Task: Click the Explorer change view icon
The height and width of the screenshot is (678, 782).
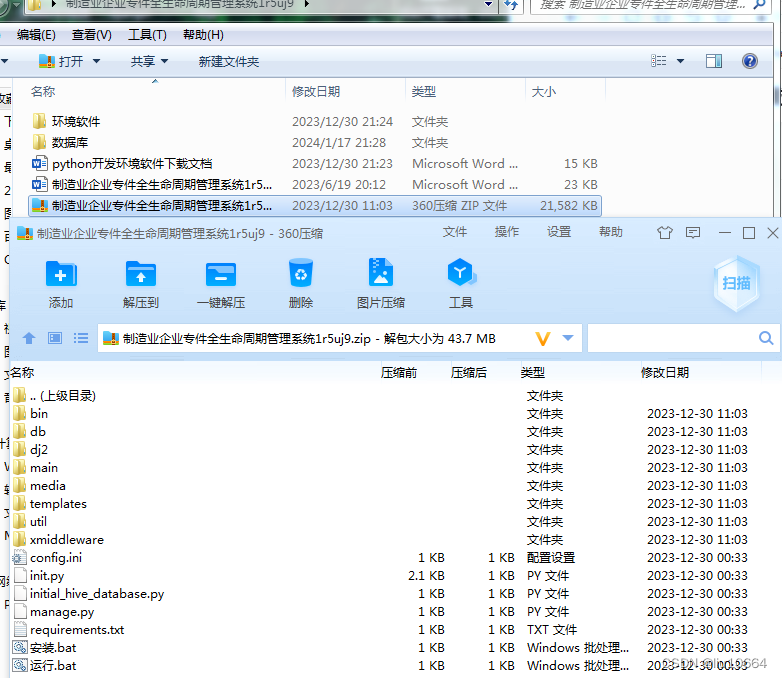Action: 658,61
